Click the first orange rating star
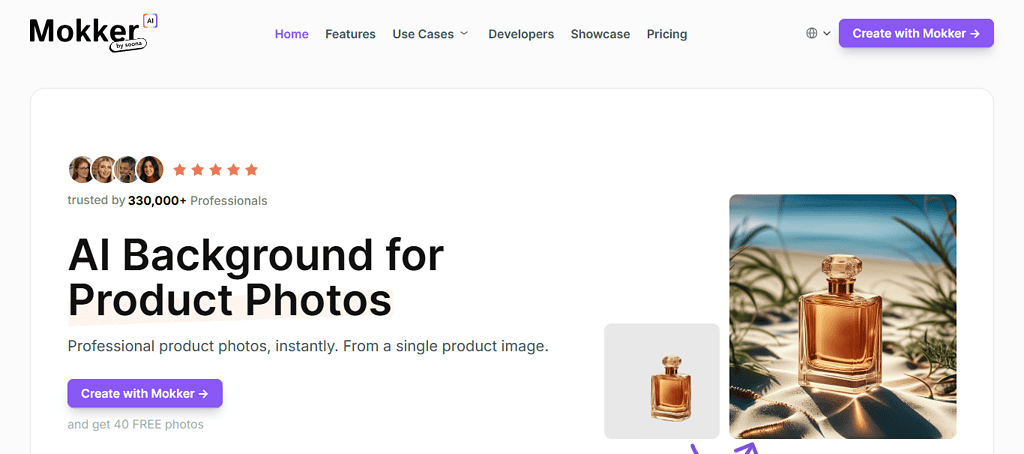Viewport: 1024px width, 454px height. [x=180, y=170]
